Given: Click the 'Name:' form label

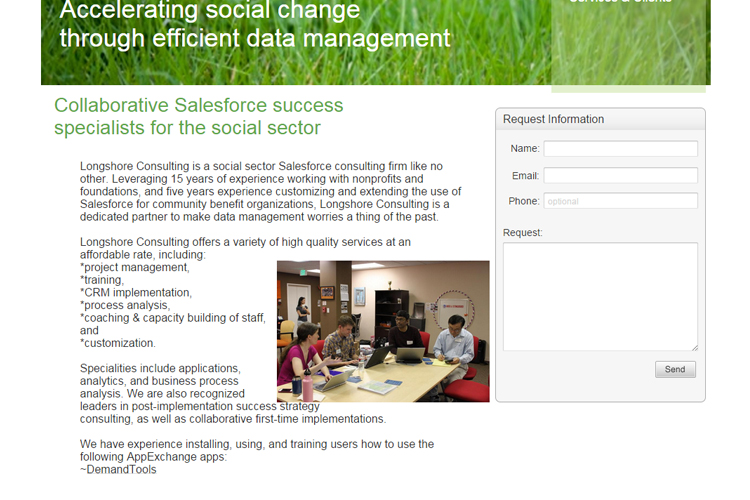Looking at the screenshot, I should coord(525,149).
